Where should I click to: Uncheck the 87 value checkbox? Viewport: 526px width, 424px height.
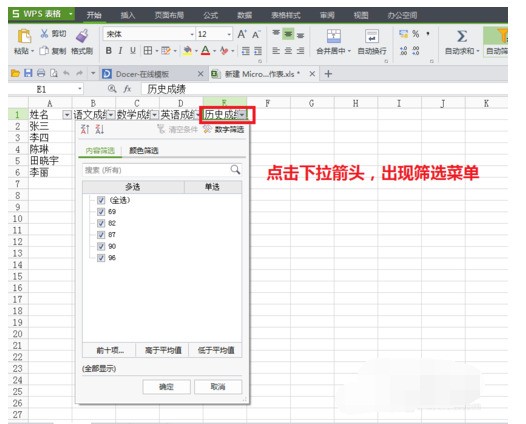pos(101,234)
